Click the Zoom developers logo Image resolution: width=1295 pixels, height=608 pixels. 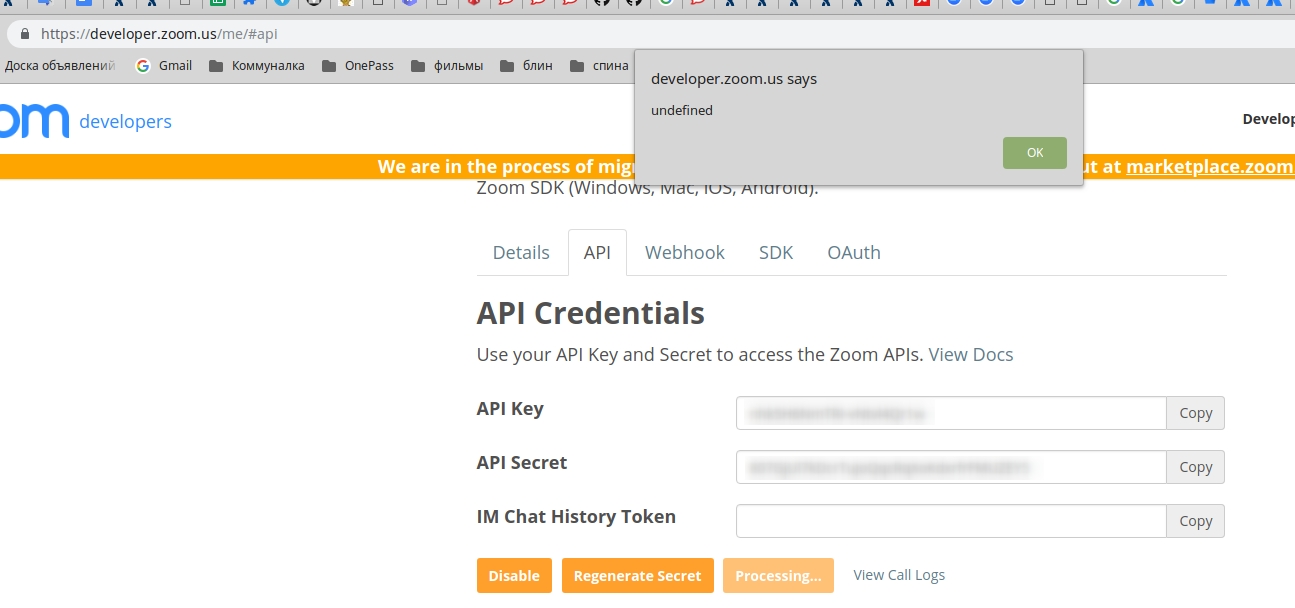[86, 121]
